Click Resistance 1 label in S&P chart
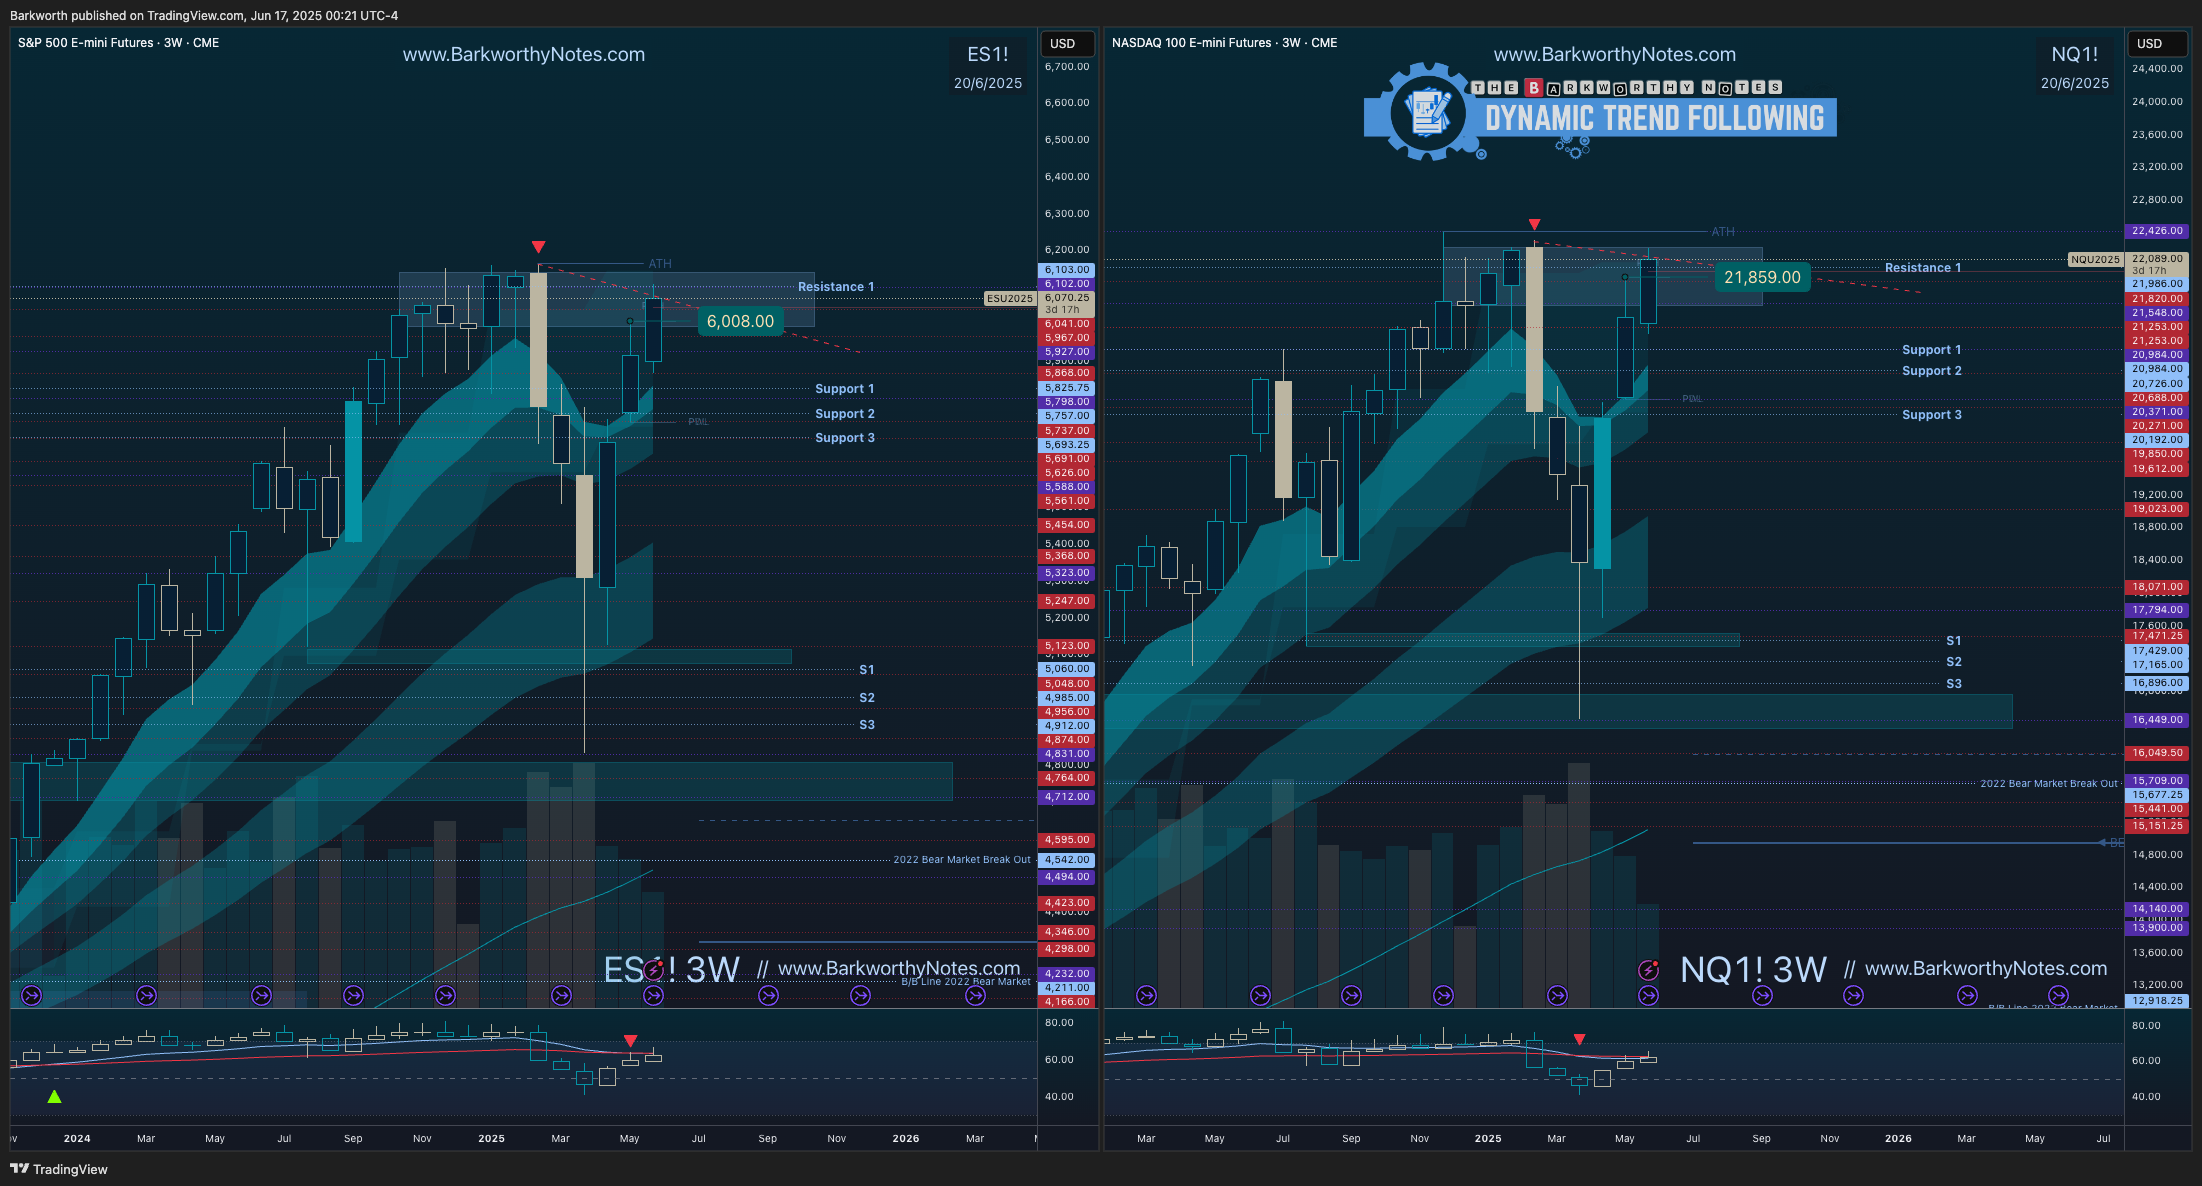Viewport: 2202px width, 1186px height. 836,287
